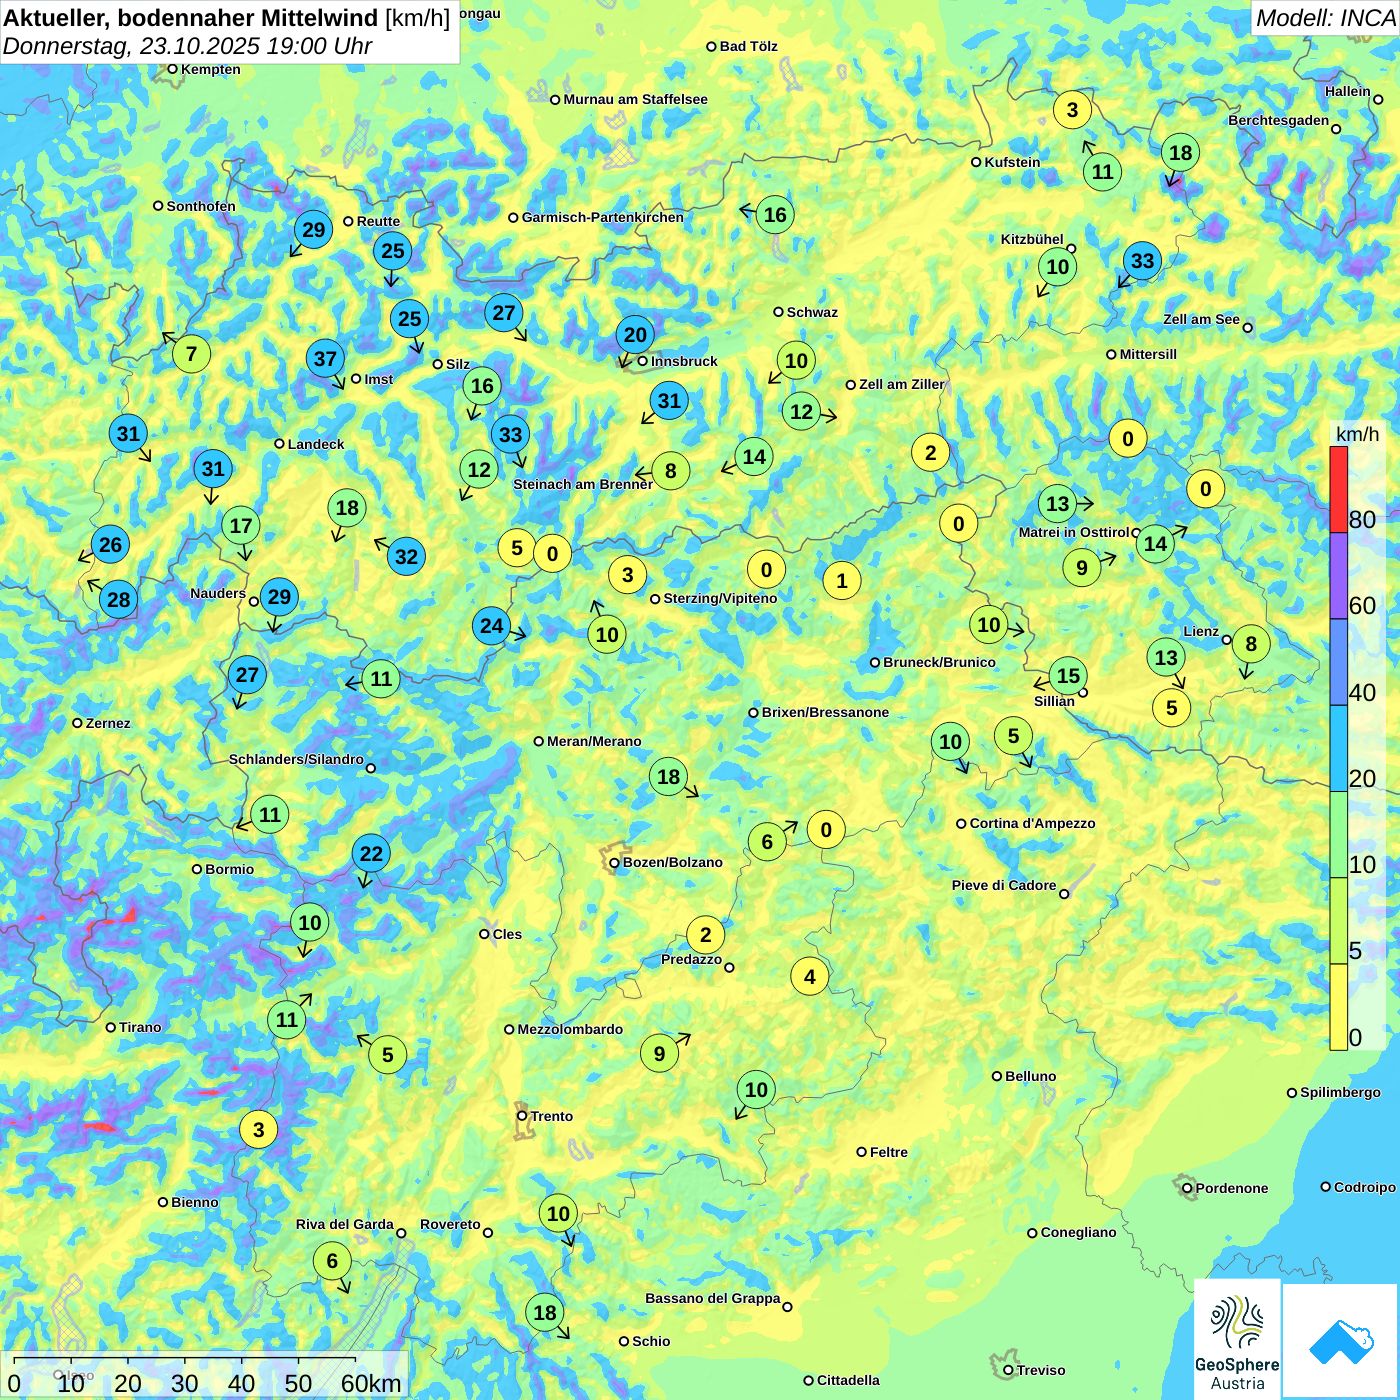Screen dimensions: 1400x1400
Task: Pick the 7 km/h wind station marker
Action: (191, 354)
